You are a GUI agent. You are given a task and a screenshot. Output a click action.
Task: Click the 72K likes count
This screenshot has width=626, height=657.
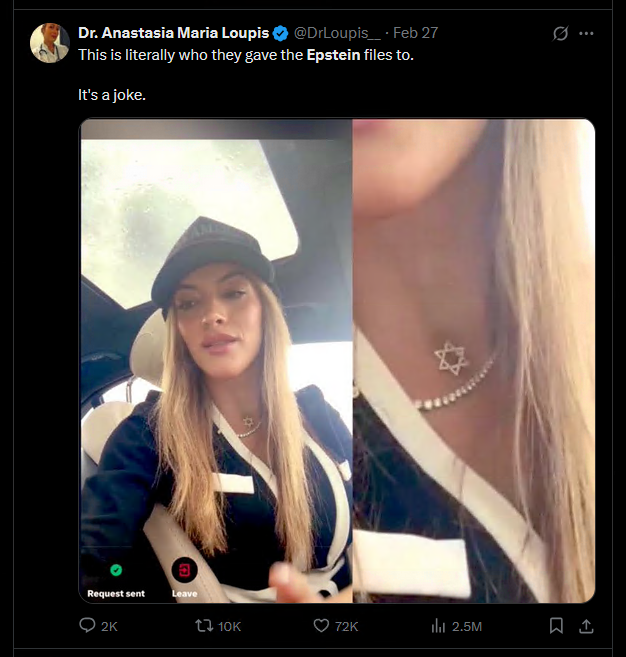(x=347, y=626)
